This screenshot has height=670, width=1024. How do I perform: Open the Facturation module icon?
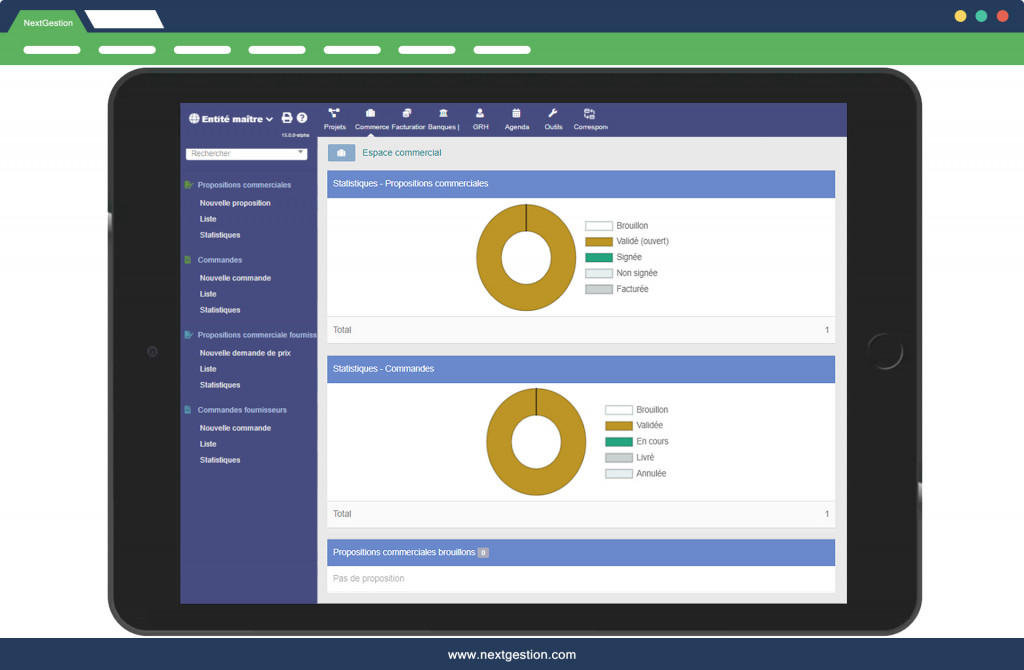click(x=407, y=114)
